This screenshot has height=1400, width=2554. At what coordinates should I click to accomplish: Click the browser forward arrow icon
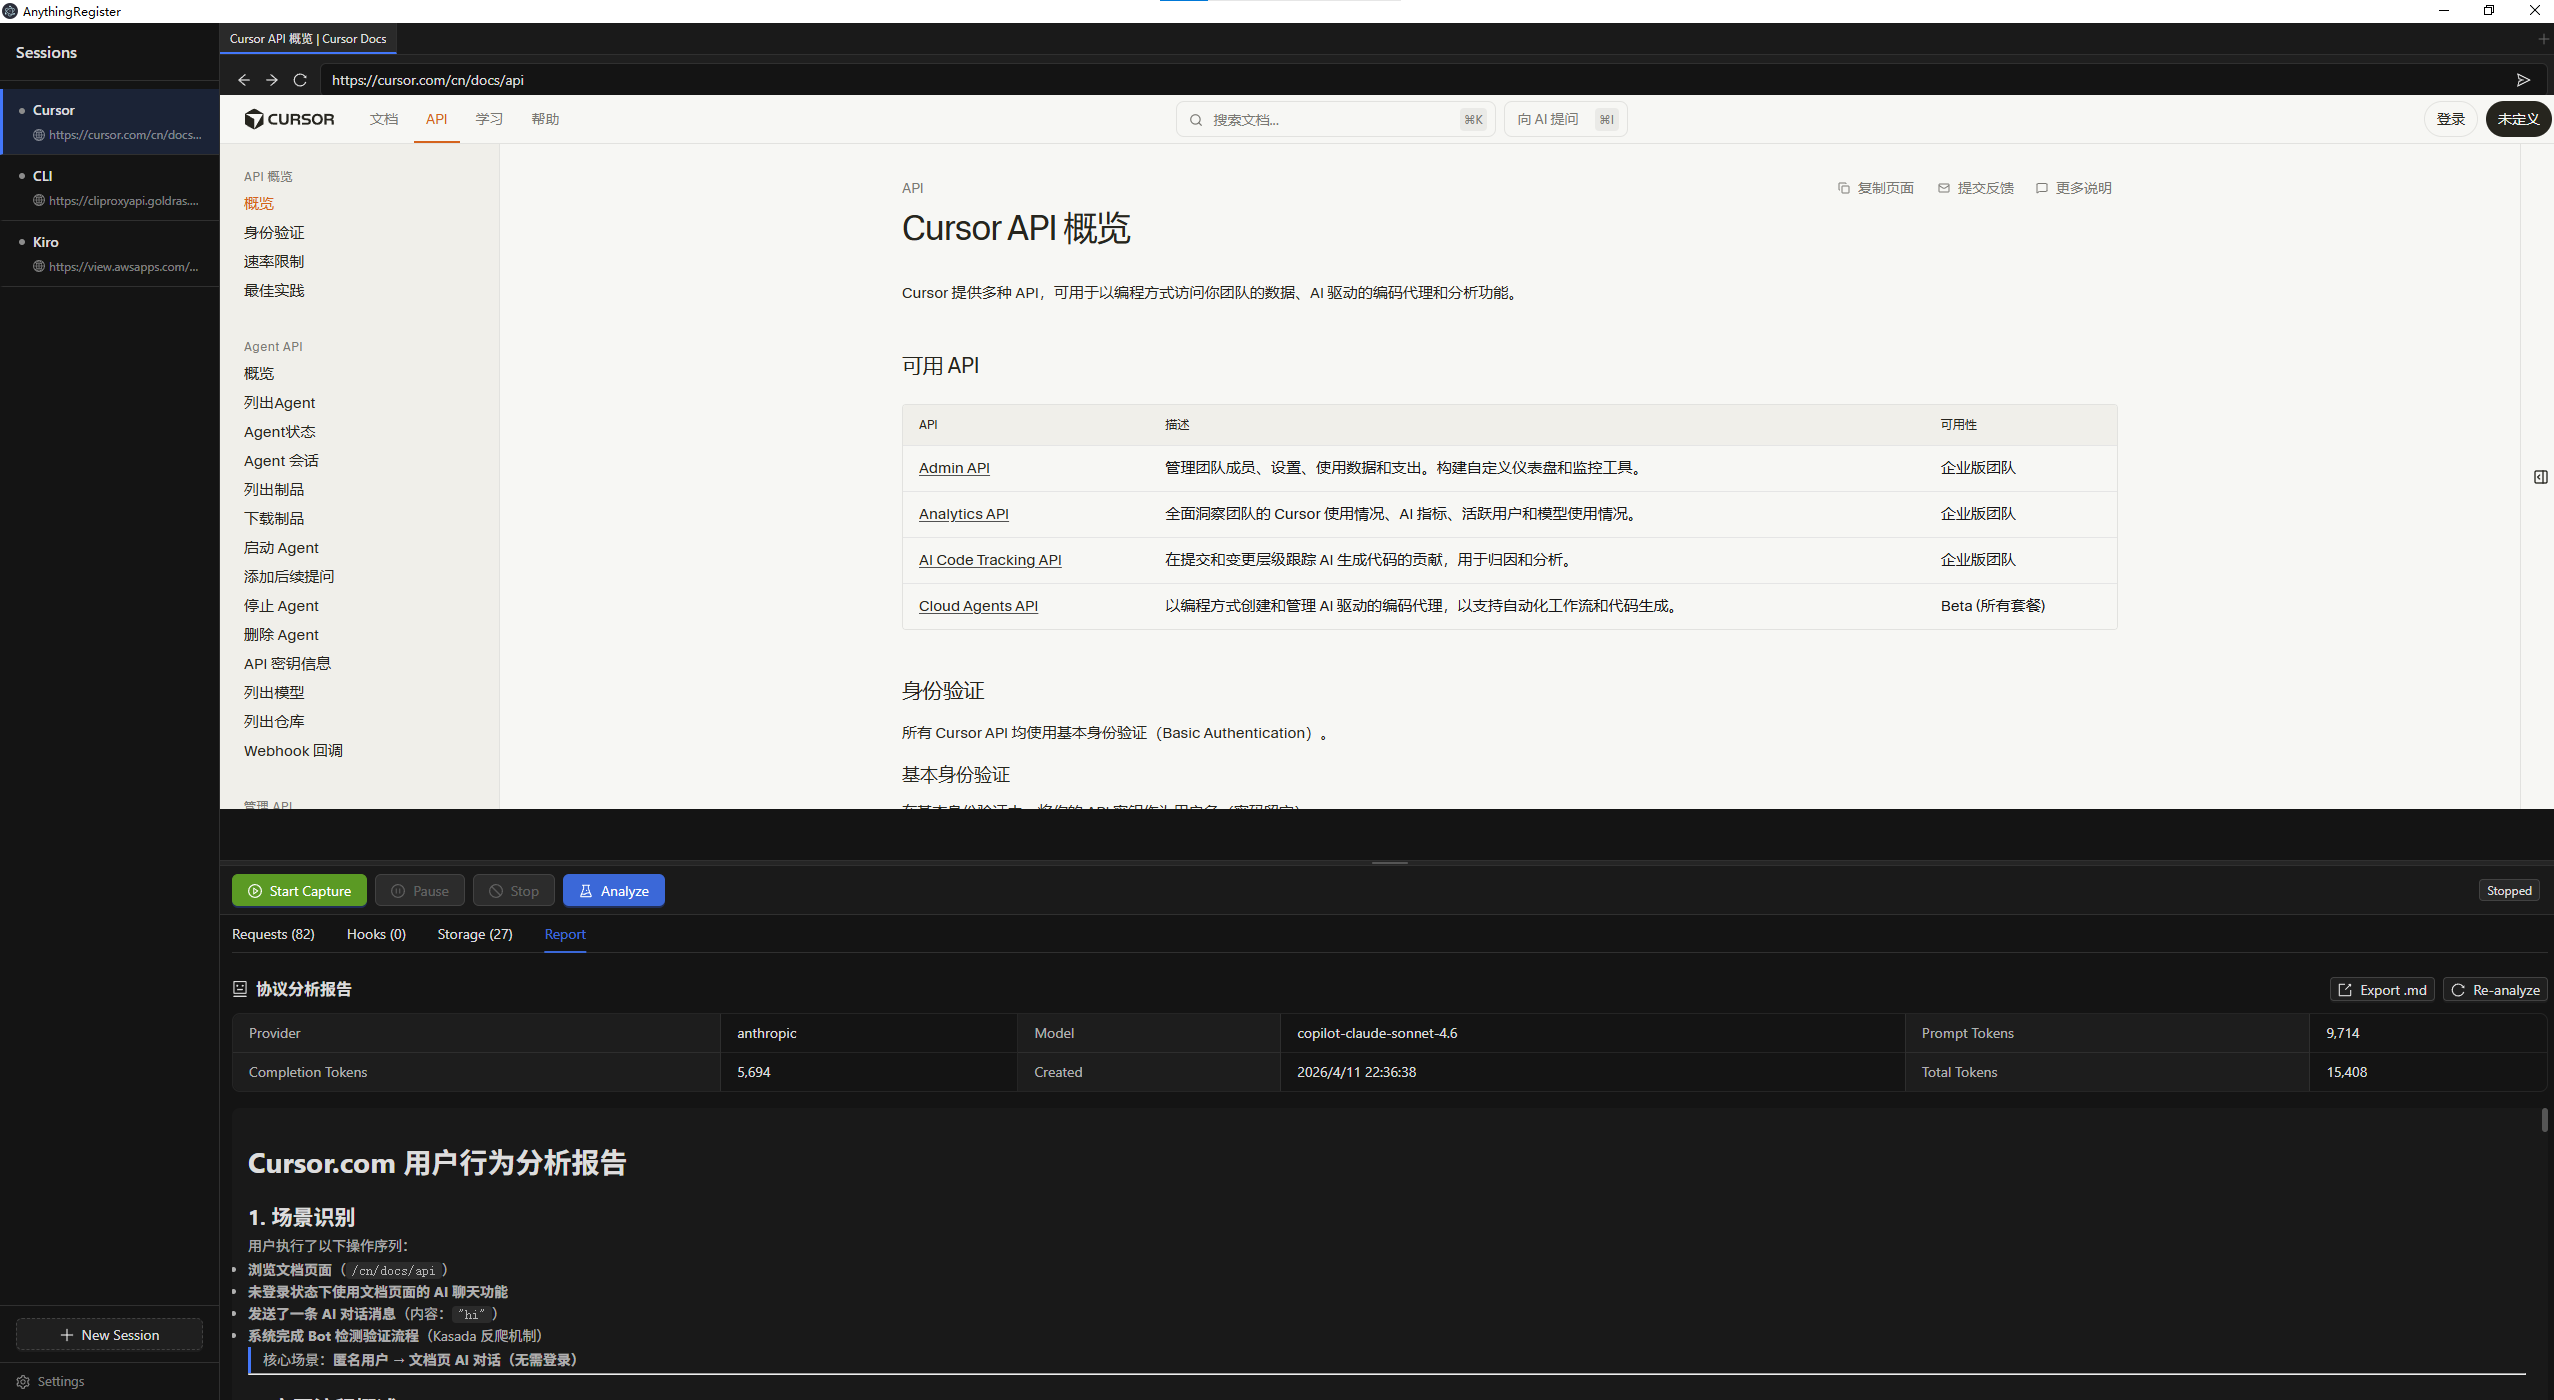coord(272,80)
